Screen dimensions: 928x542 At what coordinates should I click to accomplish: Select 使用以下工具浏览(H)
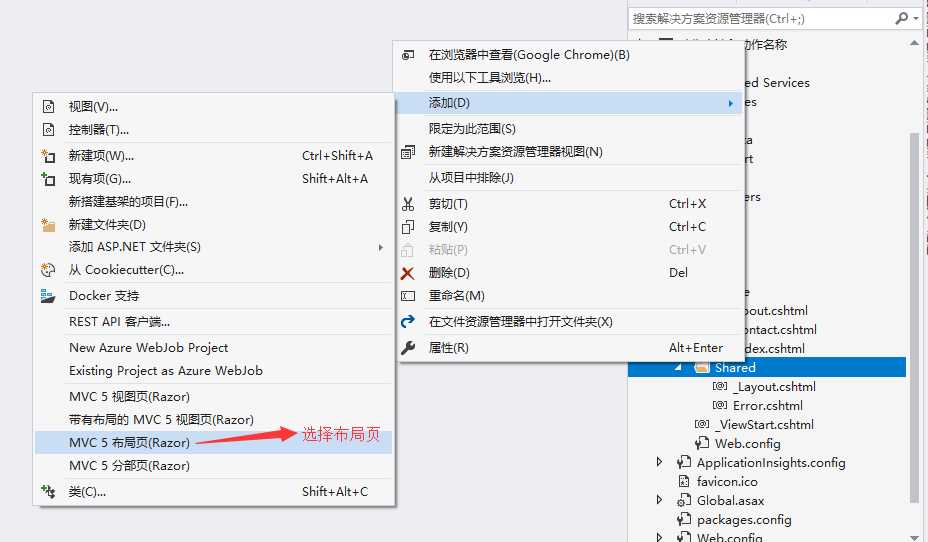(x=569, y=78)
